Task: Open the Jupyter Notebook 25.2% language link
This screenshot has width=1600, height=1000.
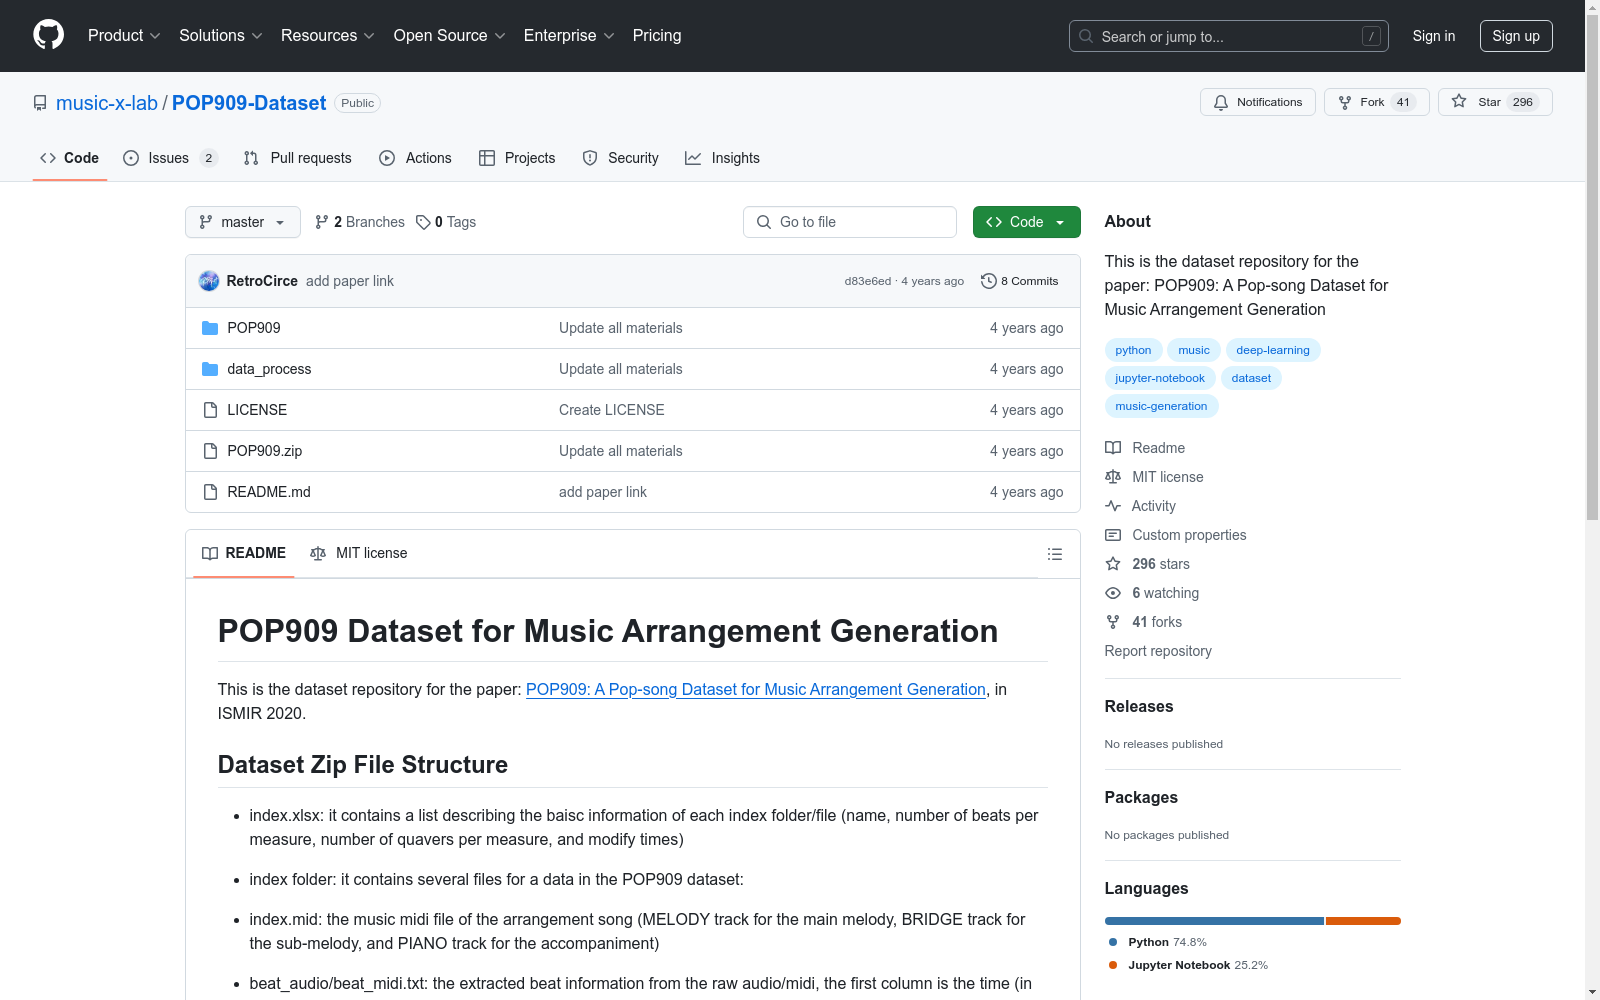Action: coord(1188,965)
